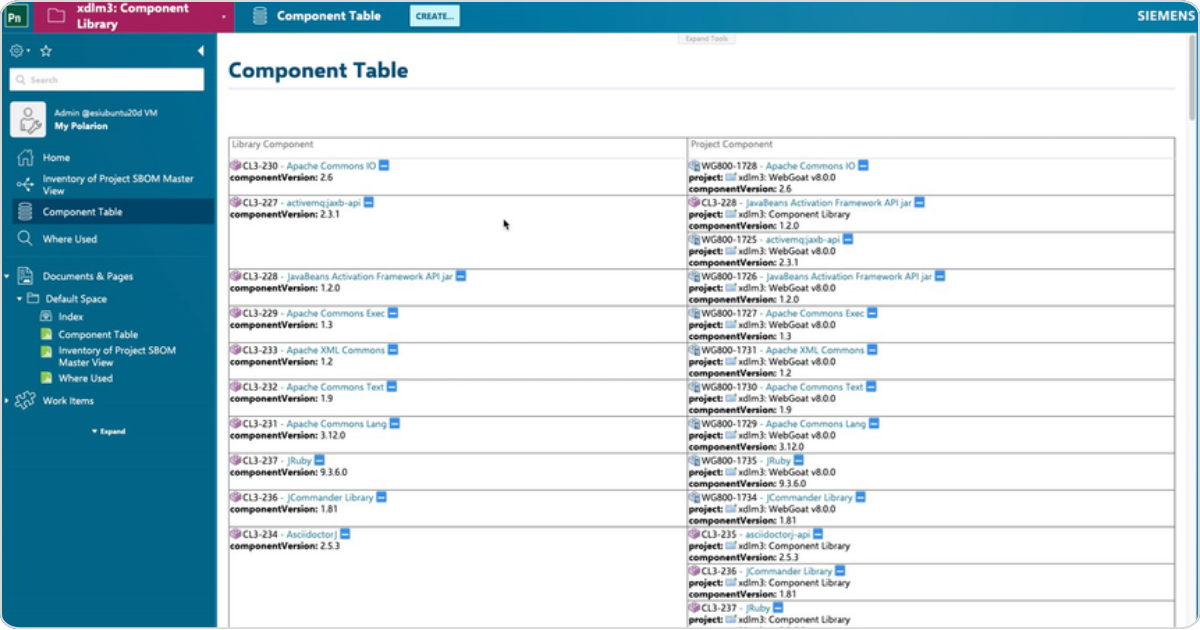Click the blue icon after CL3-229 Apache Commons Exec
This screenshot has height=630, width=1200.
(x=393, y=313)
